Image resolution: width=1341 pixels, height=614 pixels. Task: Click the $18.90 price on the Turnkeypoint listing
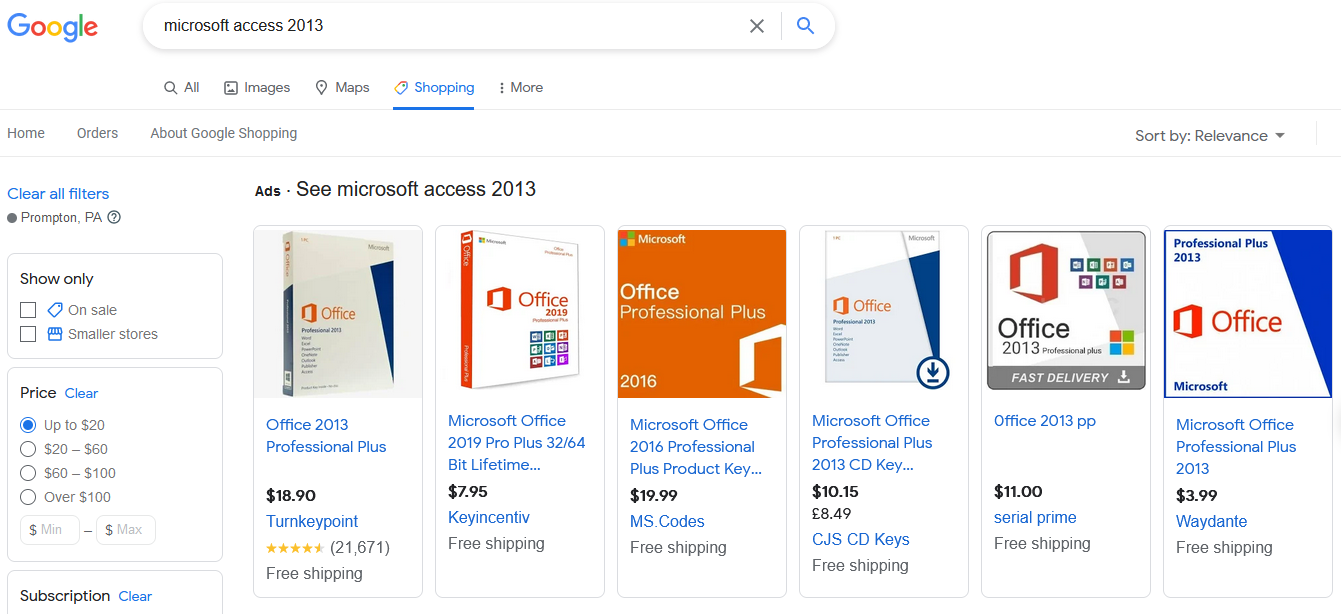[291, 495]
